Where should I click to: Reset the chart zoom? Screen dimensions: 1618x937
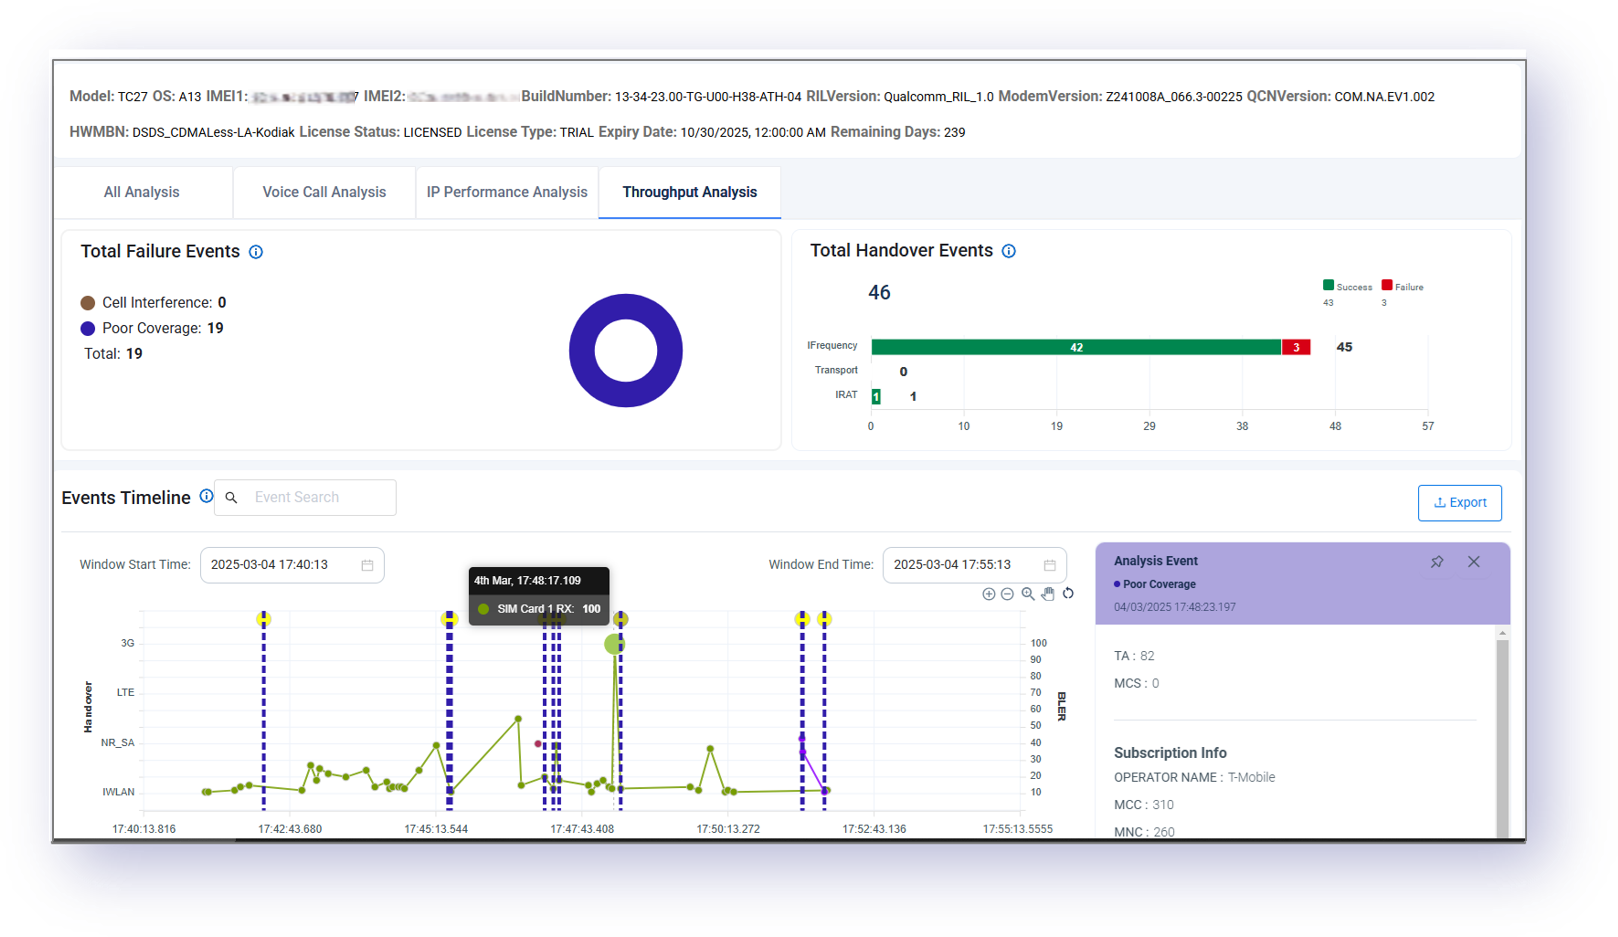click(1068, 594)
